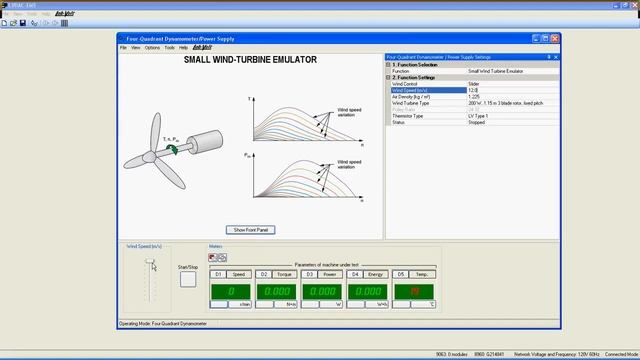640x360 pixels.
Task: Open the Function value dropdown
Action: pos(513,71)
